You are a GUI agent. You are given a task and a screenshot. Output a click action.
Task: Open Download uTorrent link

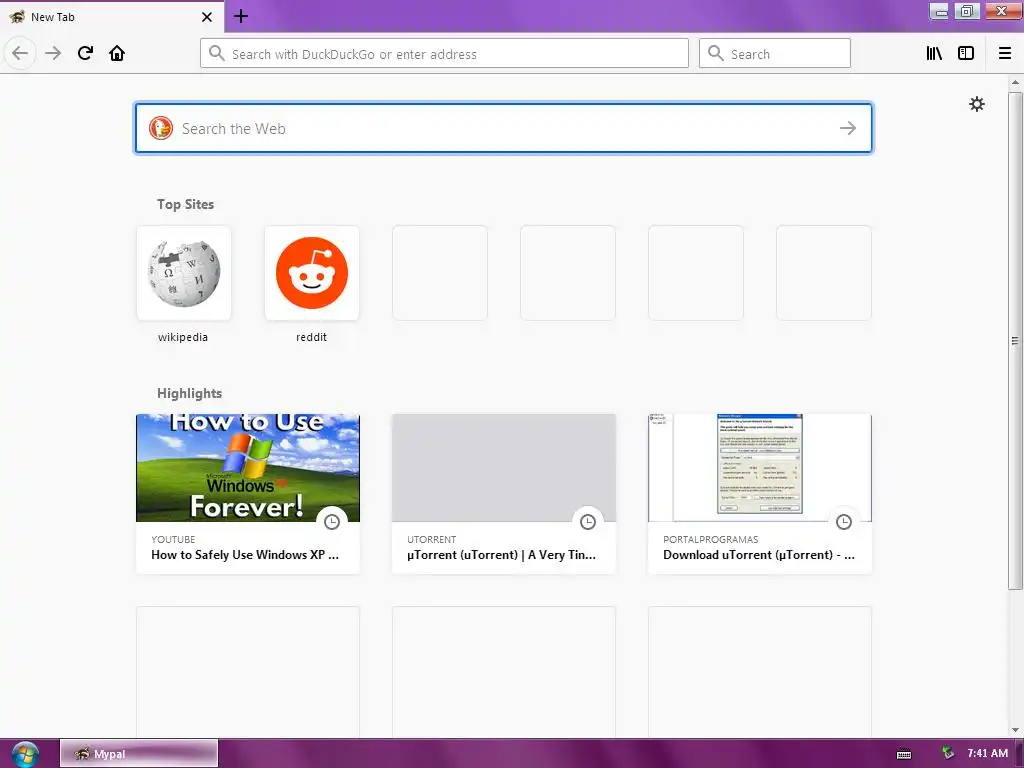(759, 555)
